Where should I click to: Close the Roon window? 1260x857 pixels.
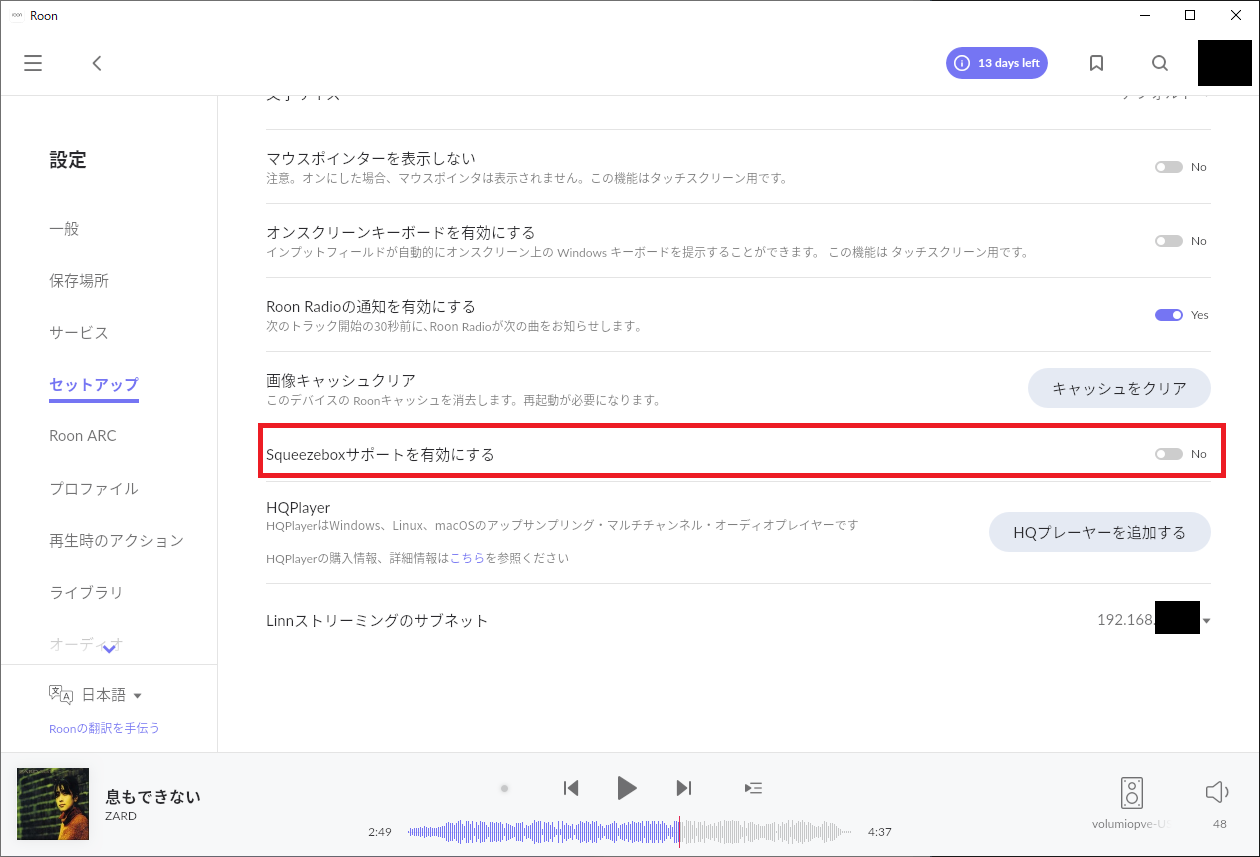[1236, 15]
